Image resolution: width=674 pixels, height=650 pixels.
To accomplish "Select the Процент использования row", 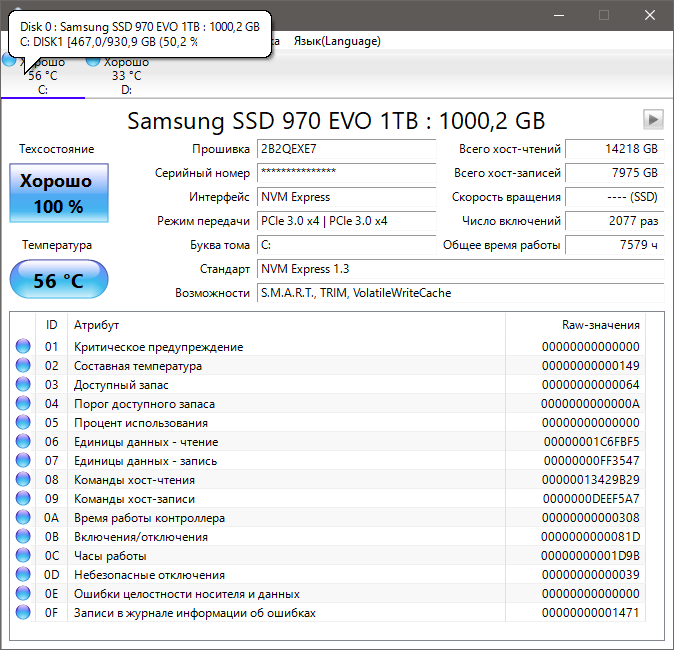I will point(328,423).
